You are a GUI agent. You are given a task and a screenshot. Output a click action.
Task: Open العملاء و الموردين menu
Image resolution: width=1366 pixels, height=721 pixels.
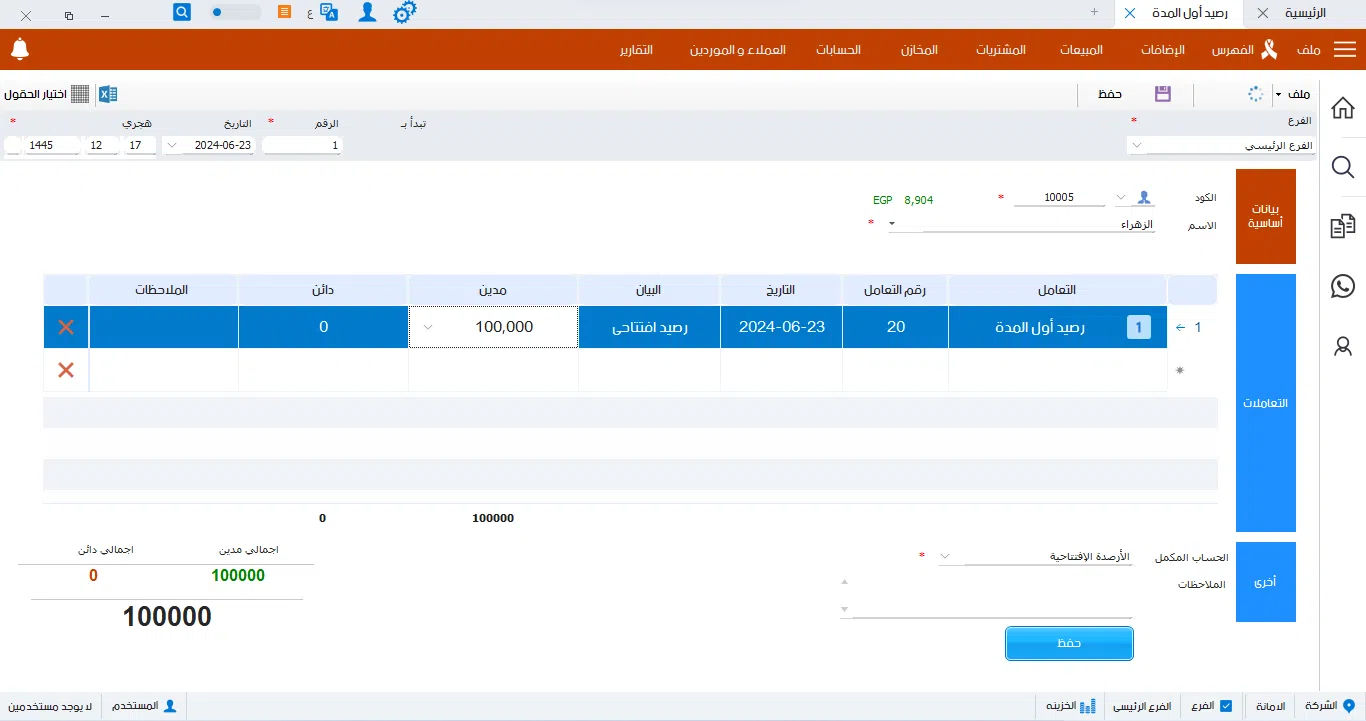point(738,50)
